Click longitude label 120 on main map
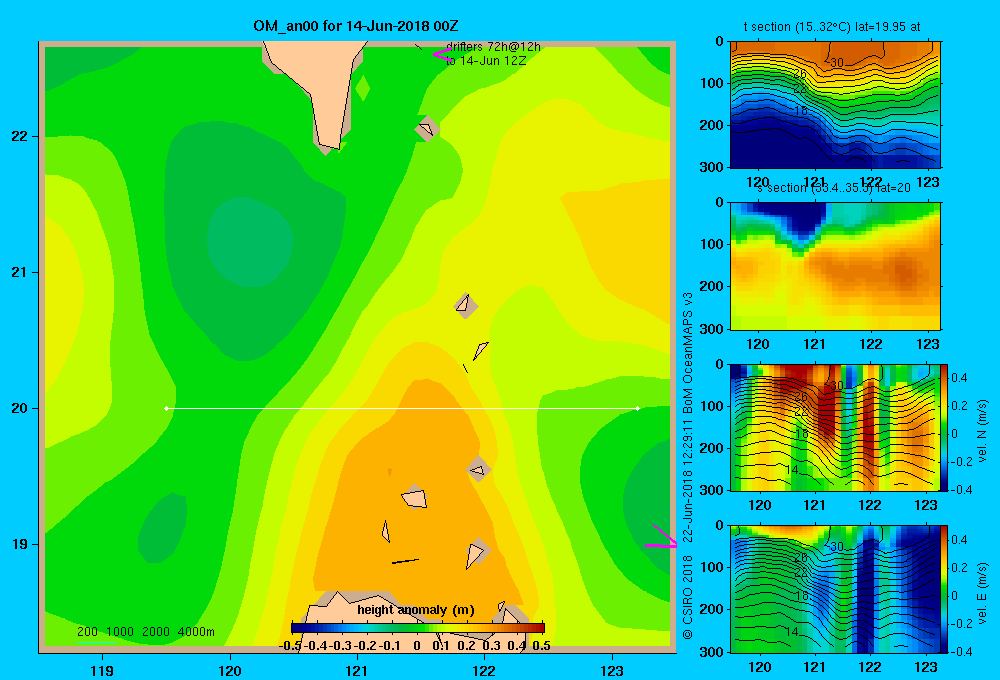This screenshot has height=680, width=1000. coord(230,670)
